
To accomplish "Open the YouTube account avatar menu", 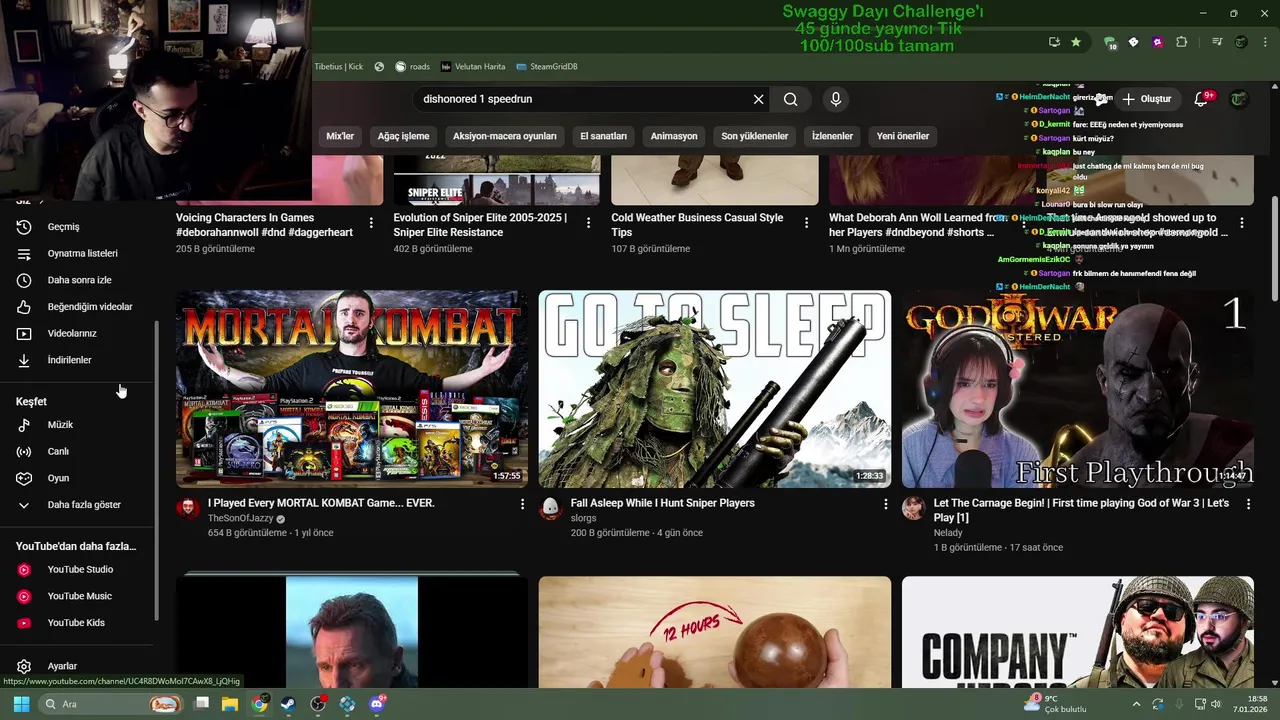I will [1239, 99].
